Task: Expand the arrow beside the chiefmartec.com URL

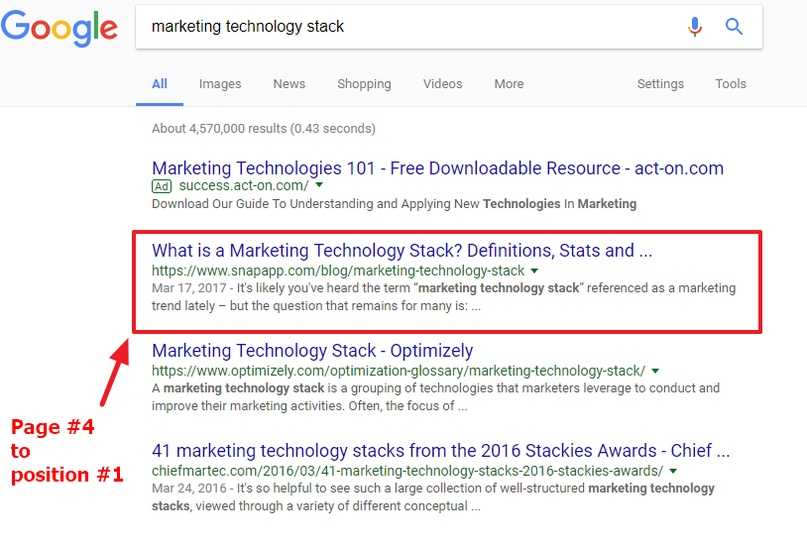Action: coord(674,471)
